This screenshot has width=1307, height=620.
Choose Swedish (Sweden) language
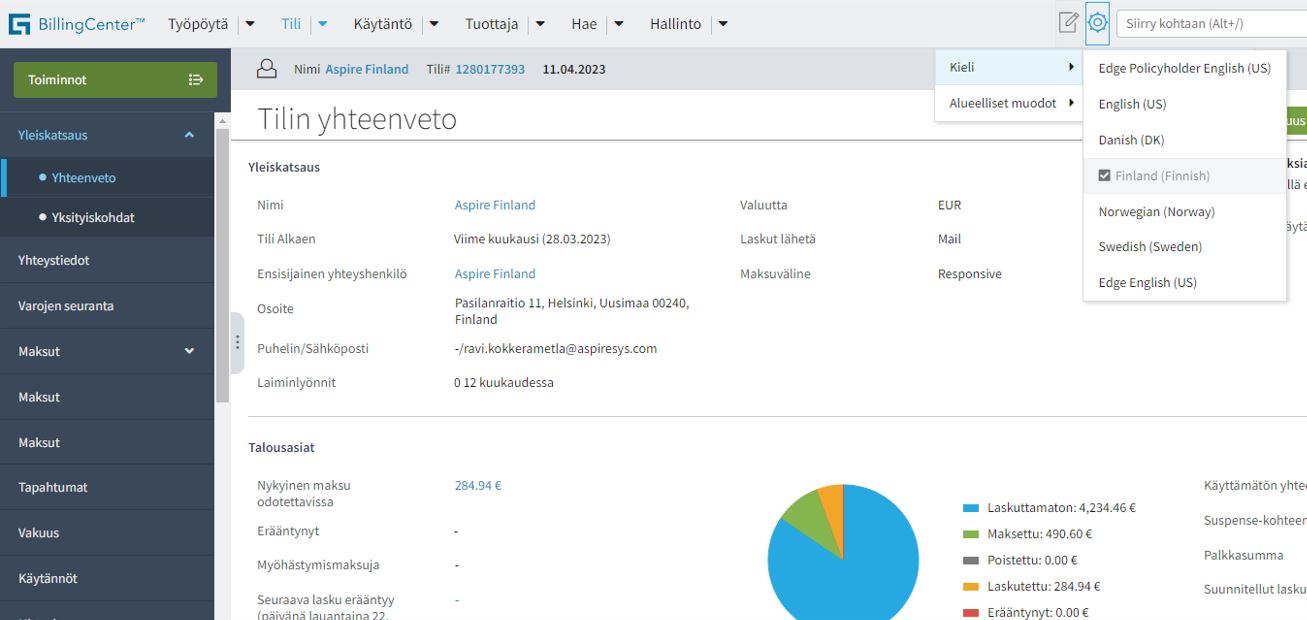[1150, 247]
